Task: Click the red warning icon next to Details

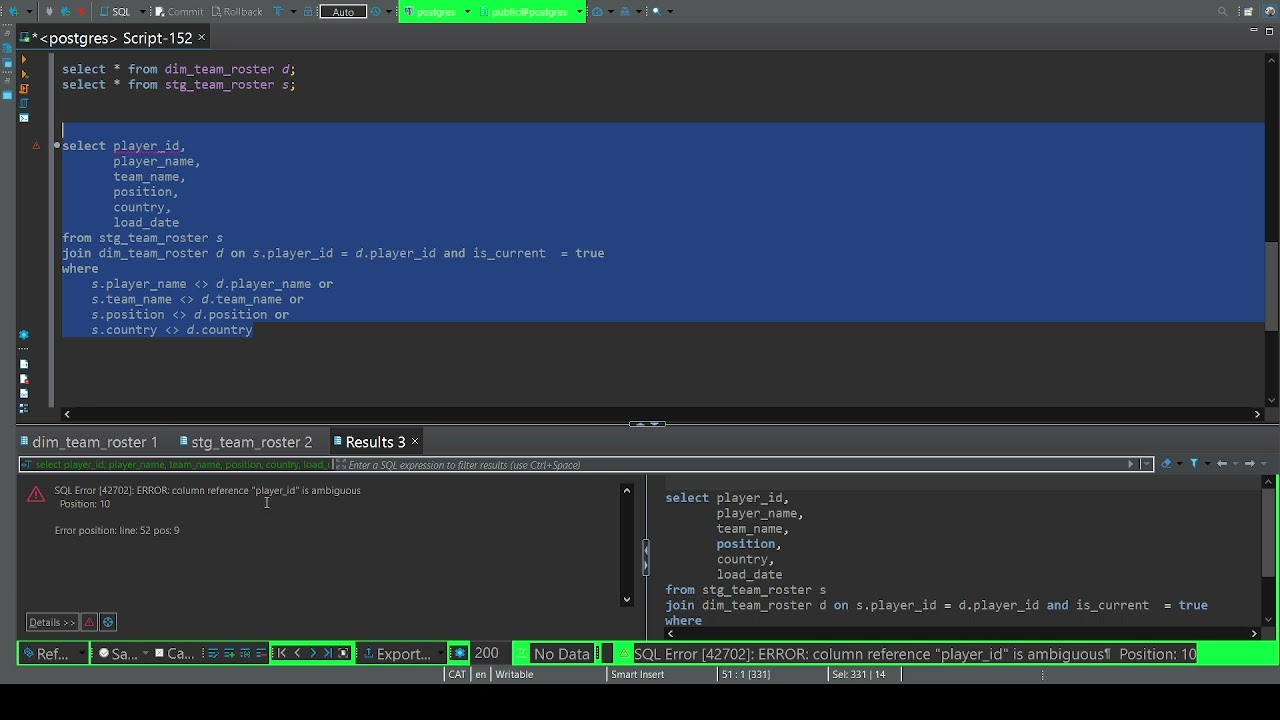Action: 89,622
